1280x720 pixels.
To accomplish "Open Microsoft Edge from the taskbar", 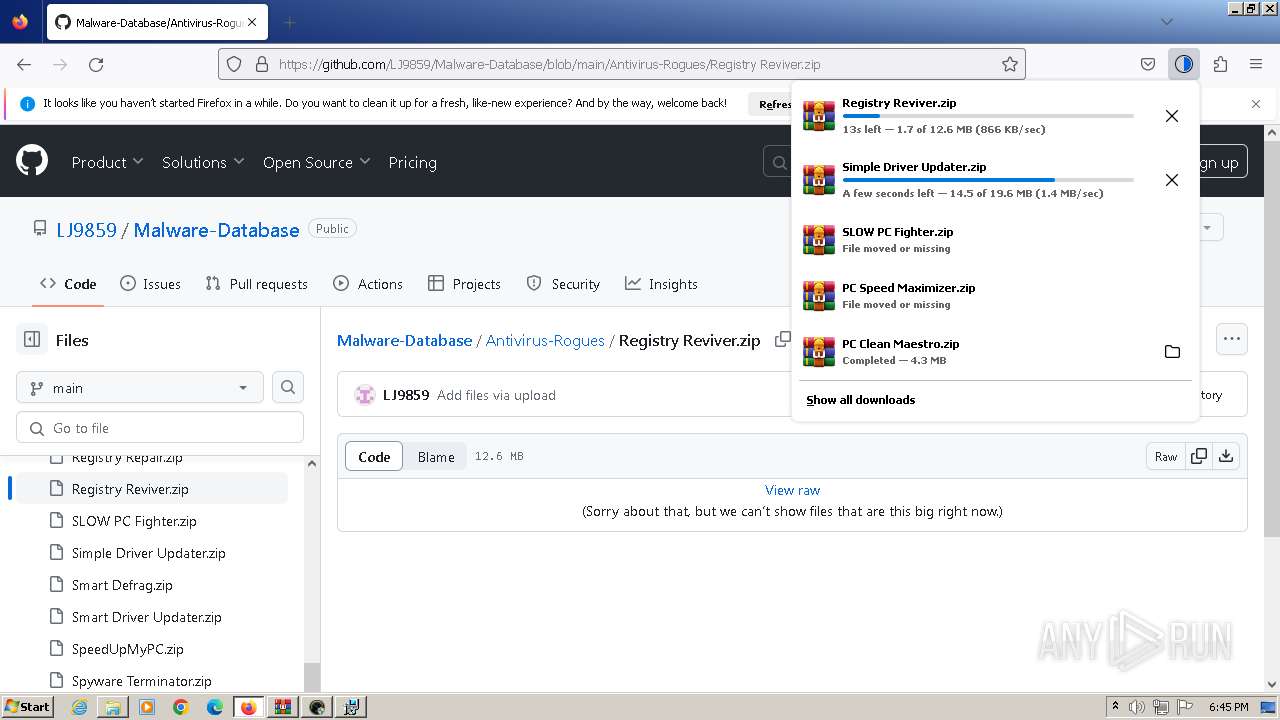I will tap(215, 707).
